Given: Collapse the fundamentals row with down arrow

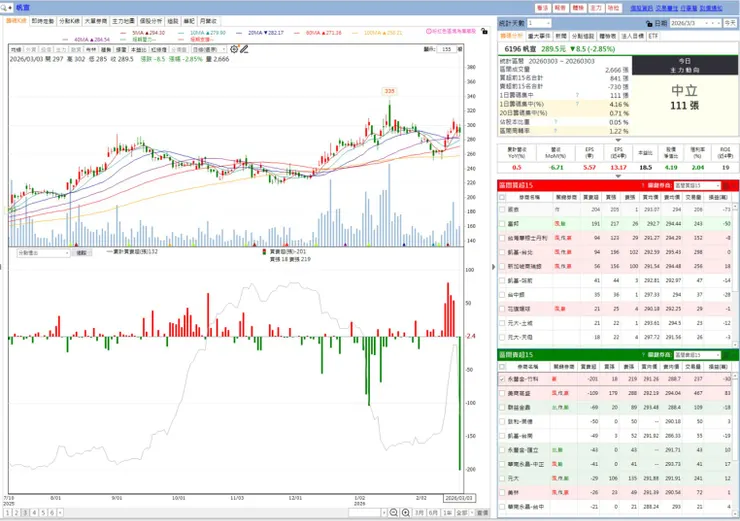Looking at the screenshot, I should [618, 176].
